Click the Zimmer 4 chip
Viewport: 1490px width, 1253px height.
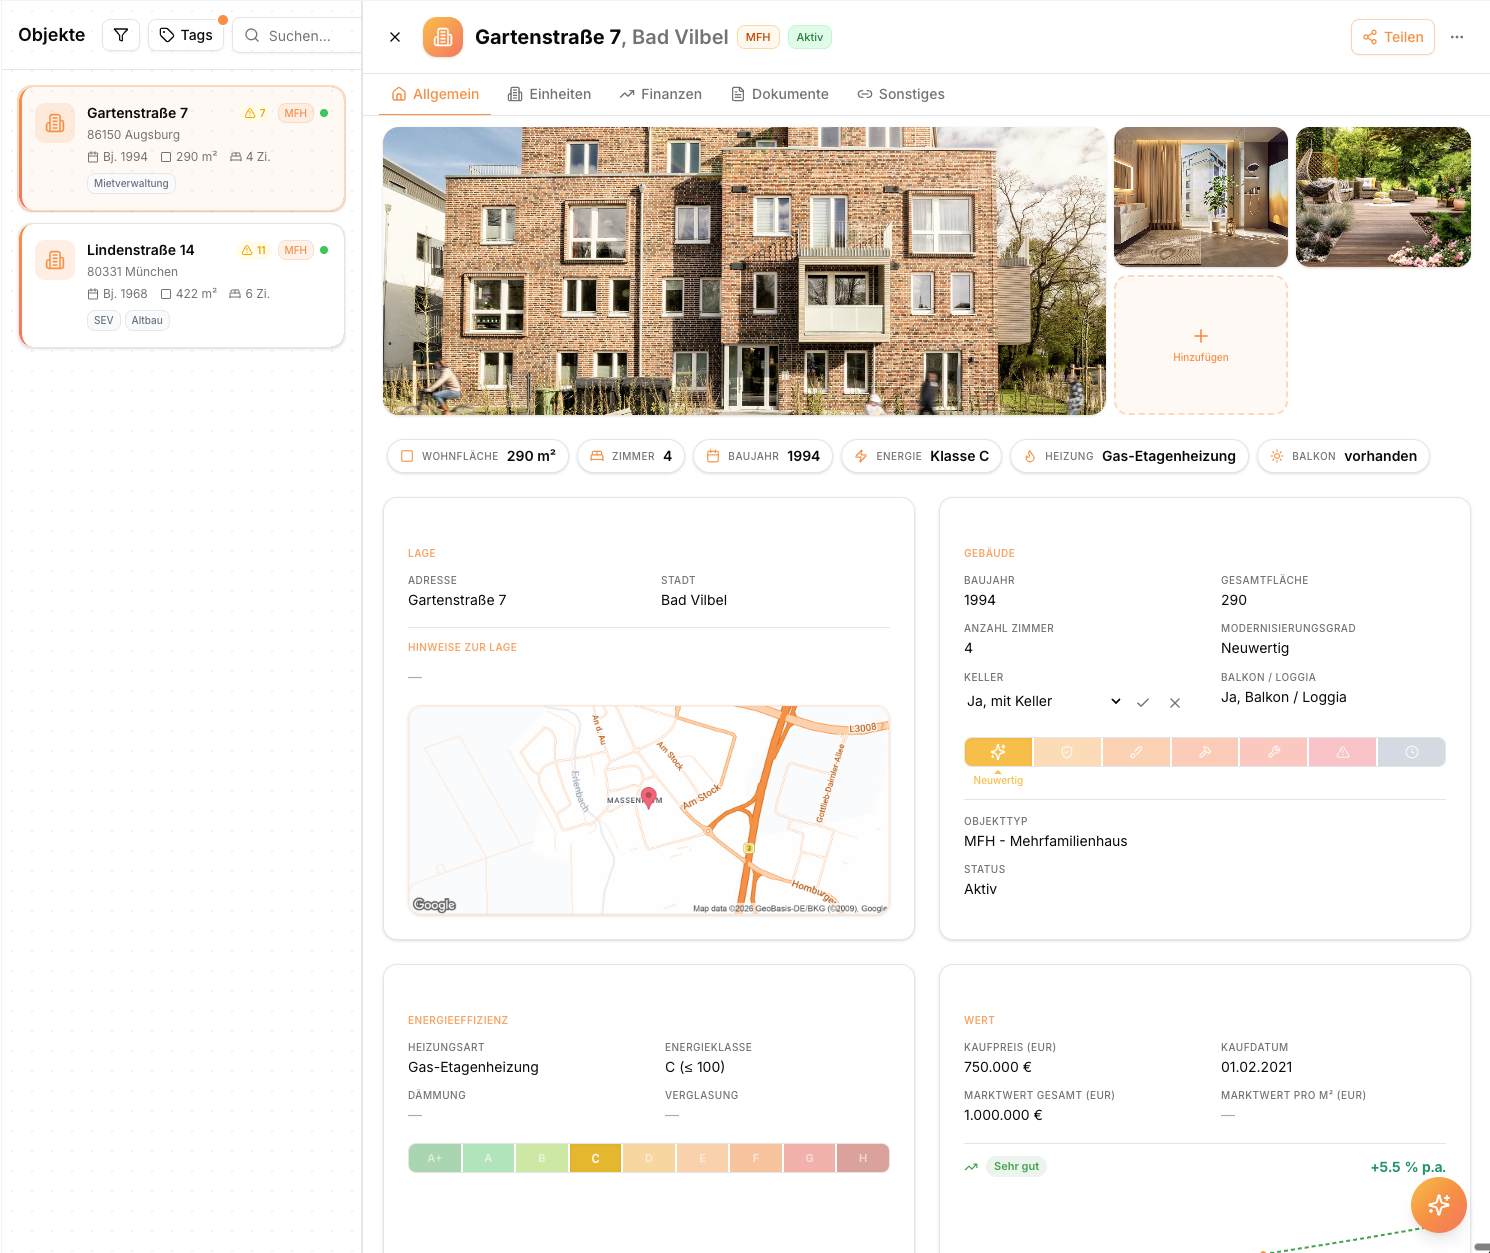(x=631, y=456)
